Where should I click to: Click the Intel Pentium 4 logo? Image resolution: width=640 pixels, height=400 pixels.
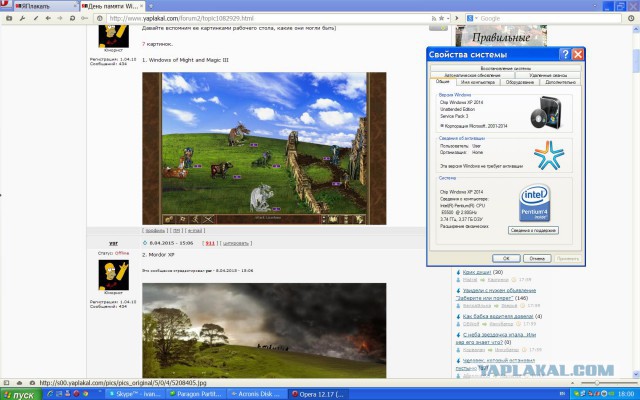[x=535, y=203]
